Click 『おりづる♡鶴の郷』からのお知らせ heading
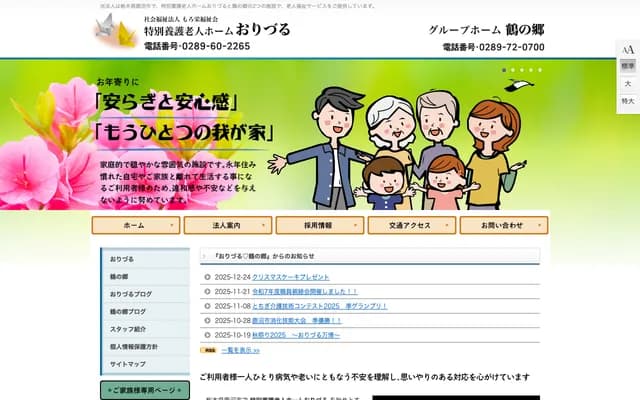Screen dimensions: 640x400 tap(264, 256)
